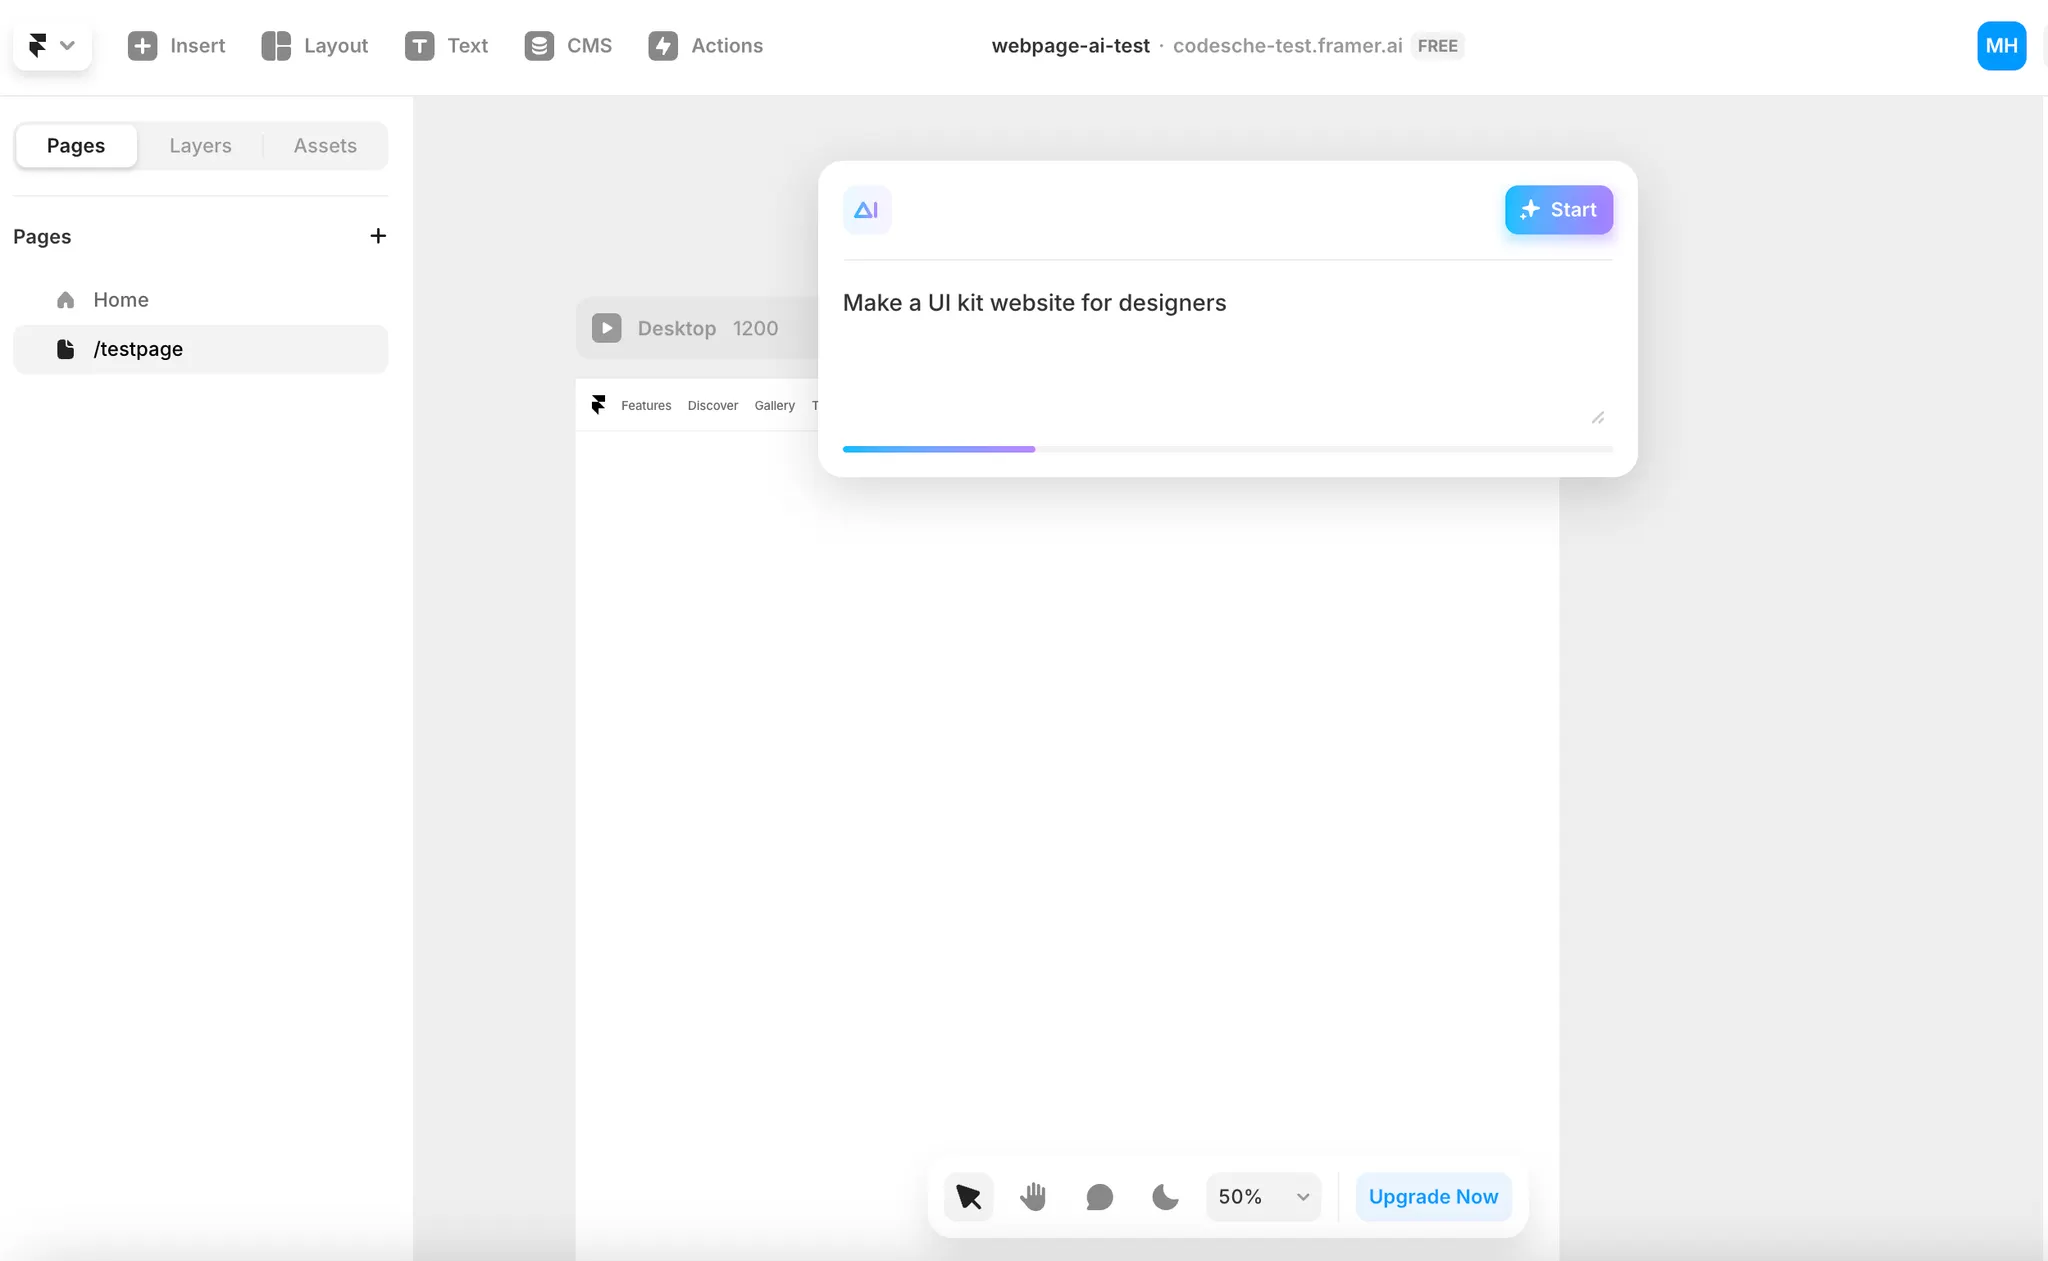Expand the 50% zoom dropdown
The height and width of the screenshot is (1261, 2048).
1263,1197
